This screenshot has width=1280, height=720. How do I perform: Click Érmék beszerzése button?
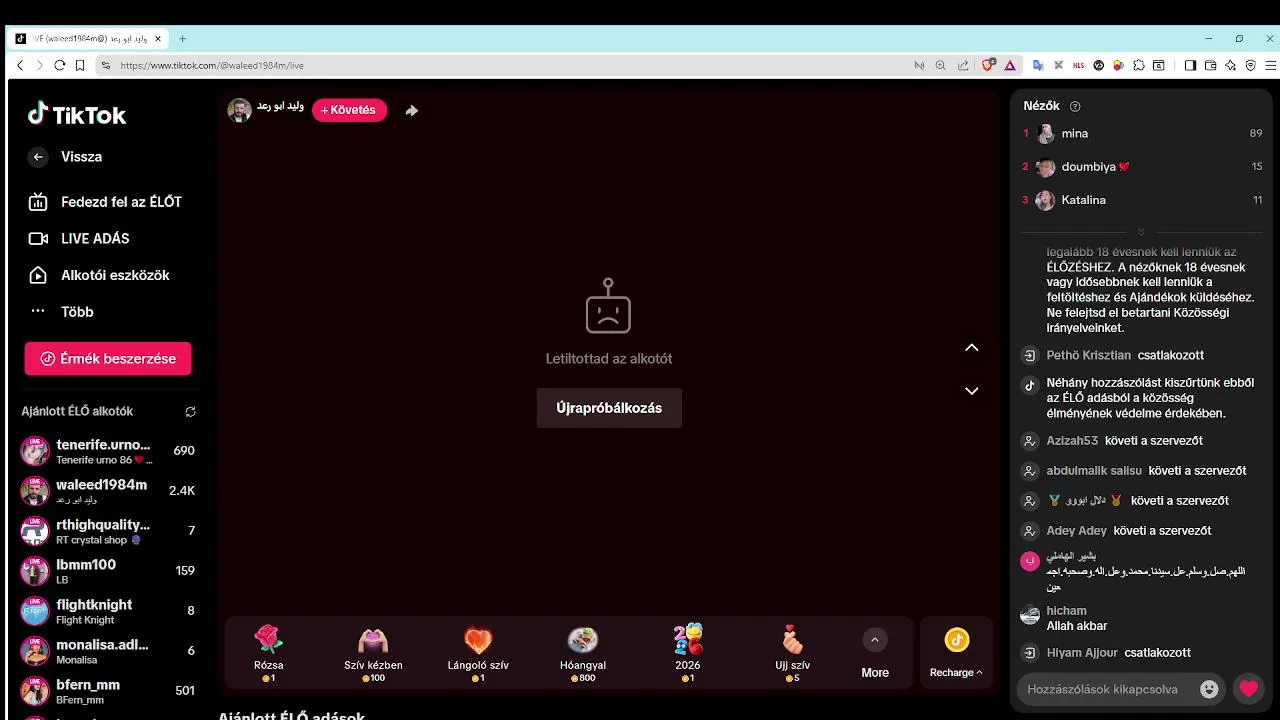[x=108, y=359]
